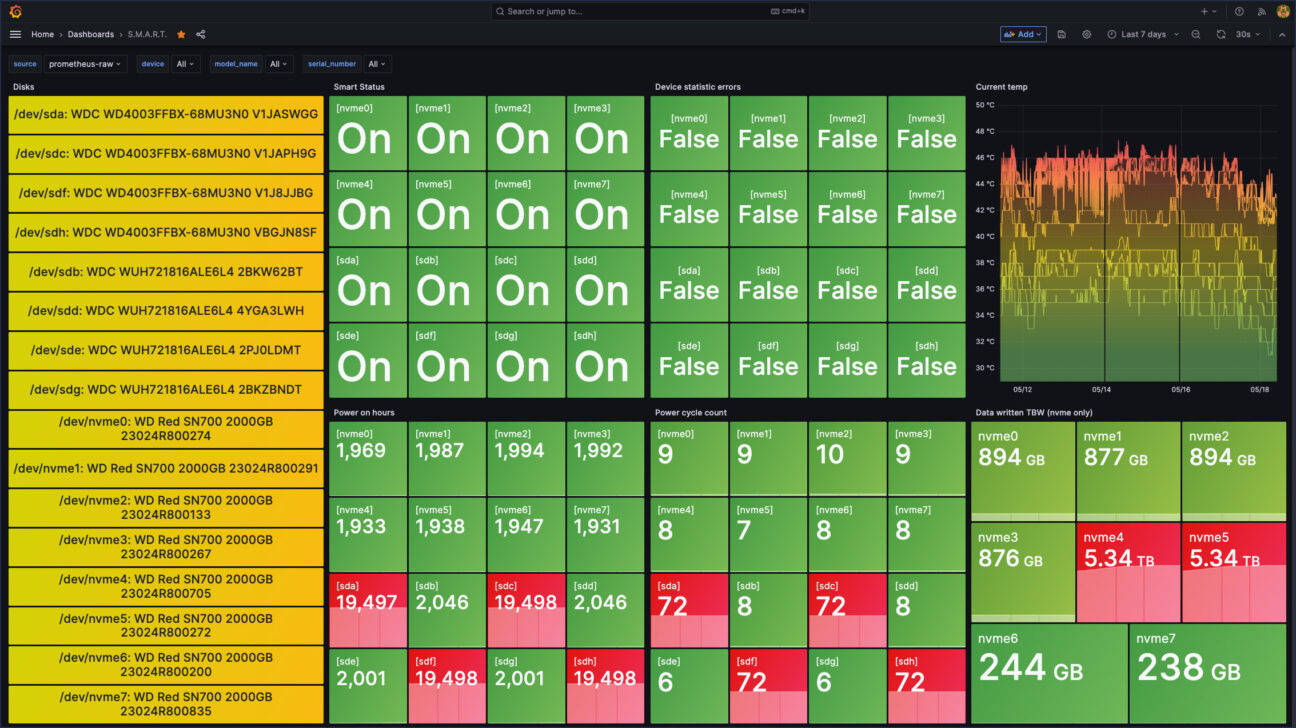Click the Device statistic errors panel title
Image resolution: width=1296 pixels, height=728 pixels.
click(x=698, y=87)
